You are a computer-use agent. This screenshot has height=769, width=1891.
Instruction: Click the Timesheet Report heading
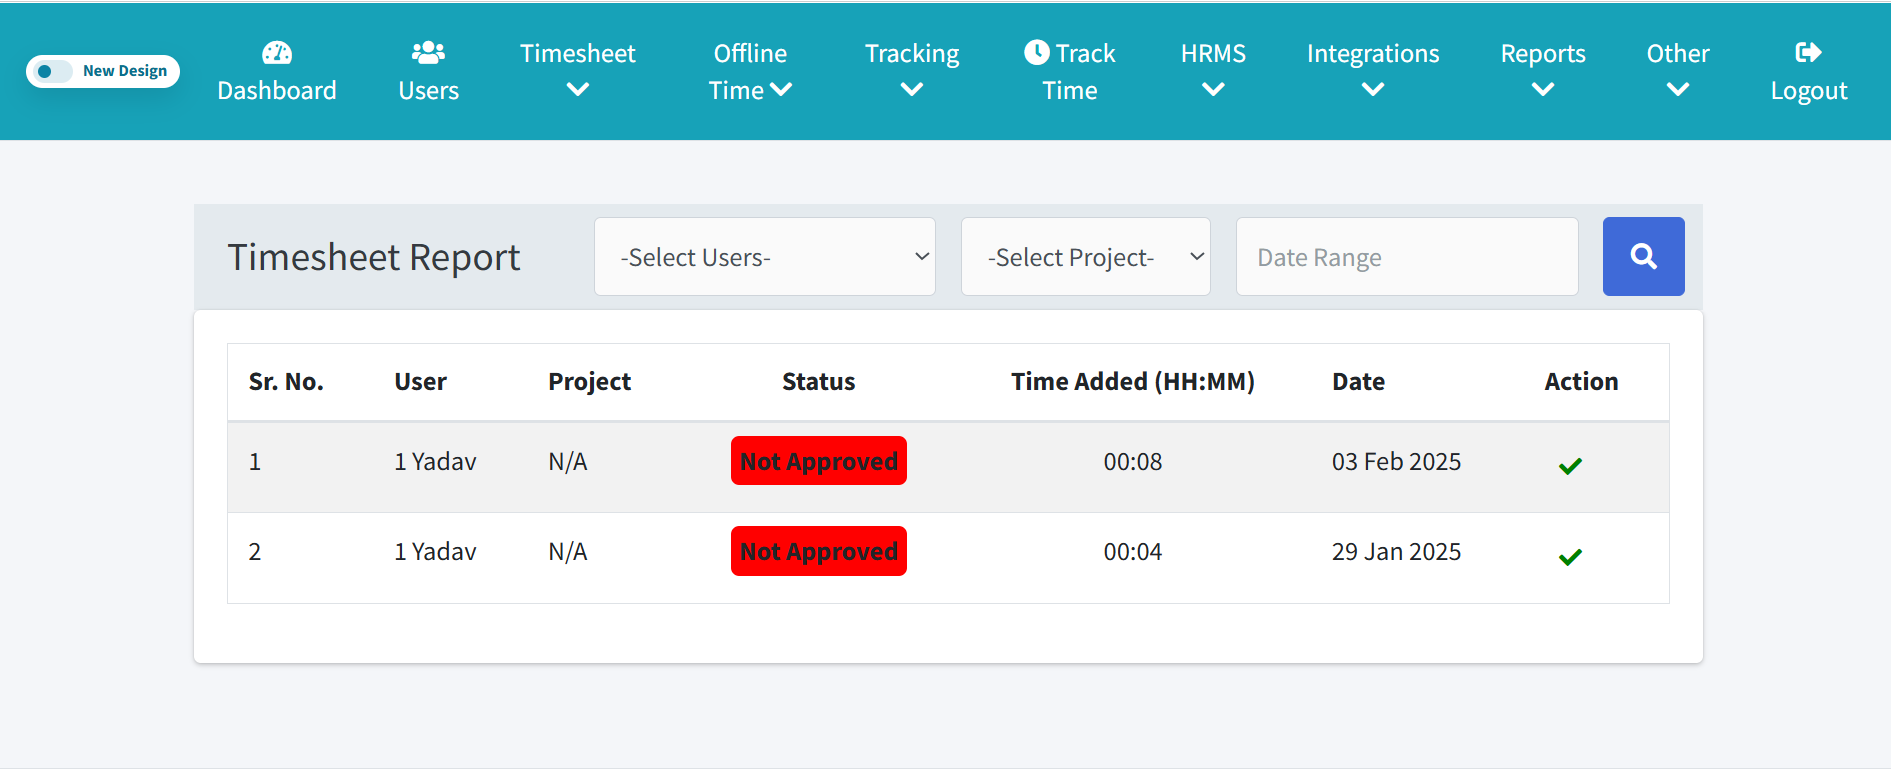coord(374,258)
